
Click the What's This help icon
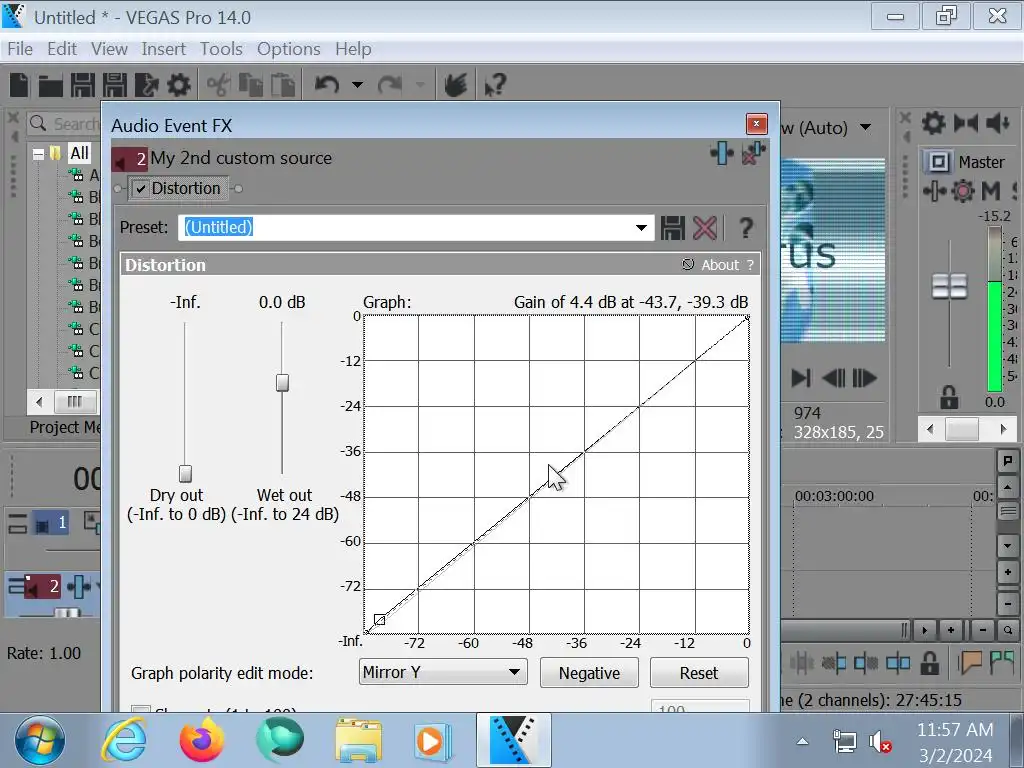click(495, 85)
